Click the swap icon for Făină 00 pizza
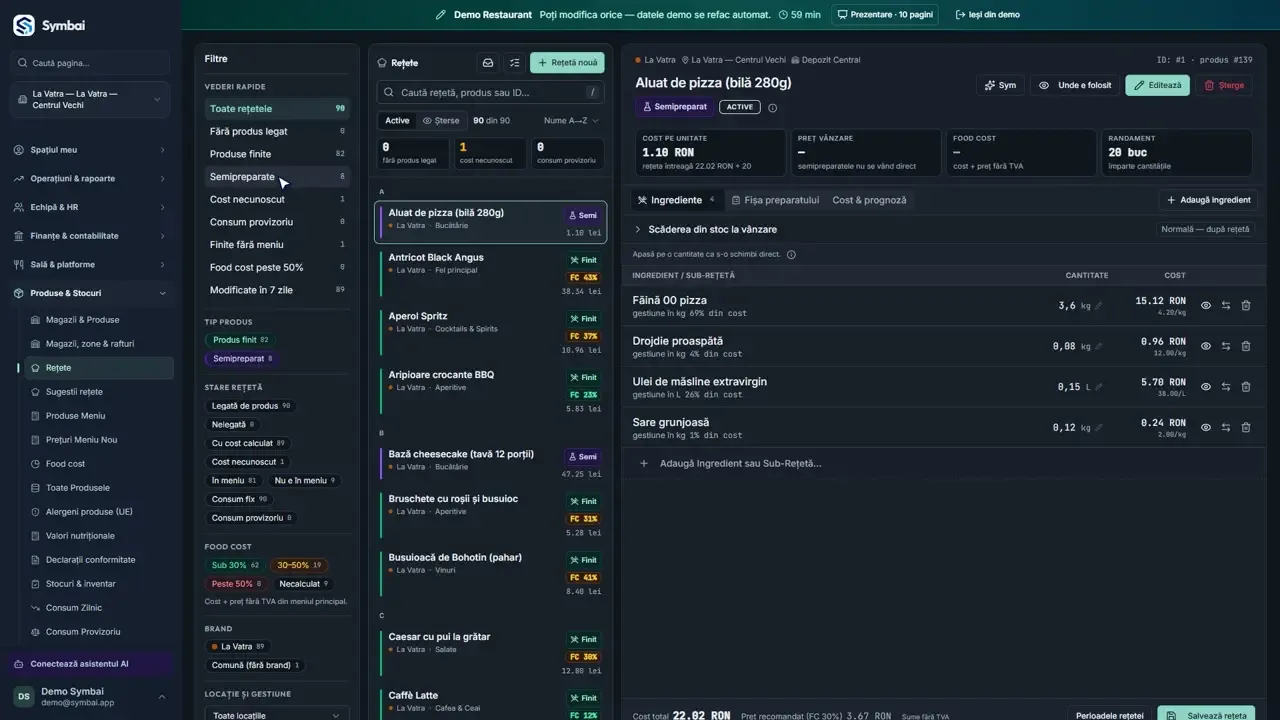 click(1226, 306)
